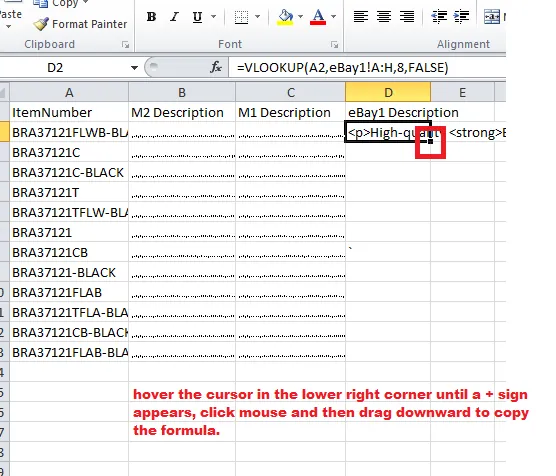Click the Insert Function fx button
Screen dimensions: 556x476
pyautogui.click(x=216, y=67)
